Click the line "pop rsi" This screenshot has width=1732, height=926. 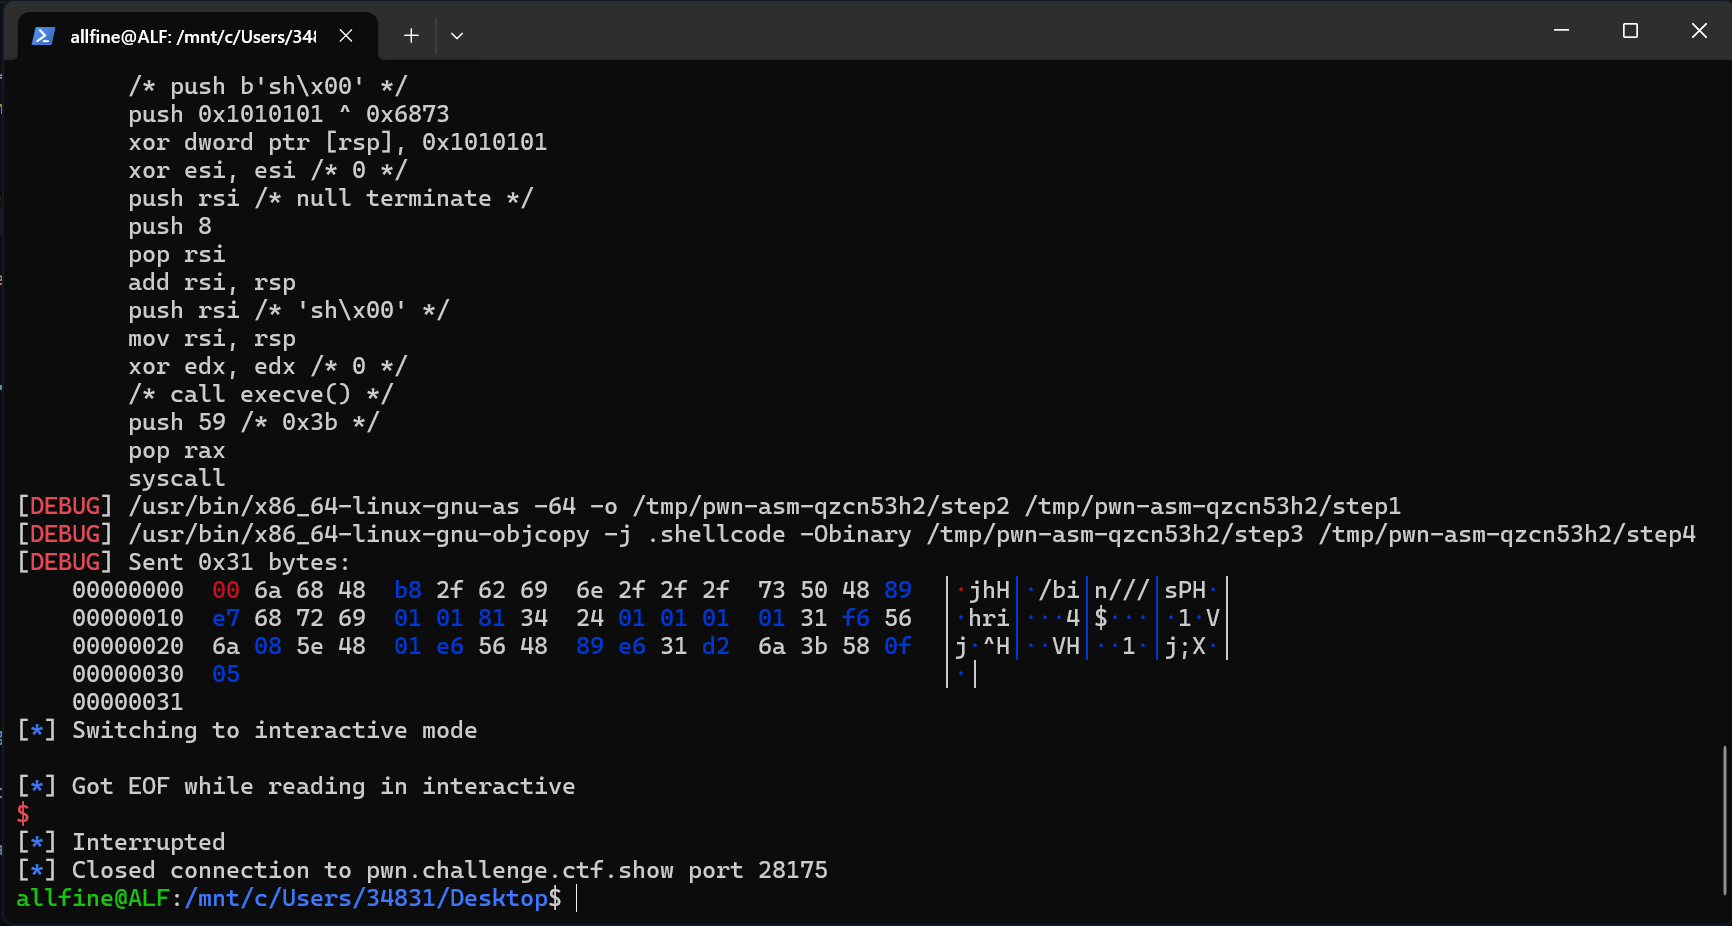(x=177, y=254)
